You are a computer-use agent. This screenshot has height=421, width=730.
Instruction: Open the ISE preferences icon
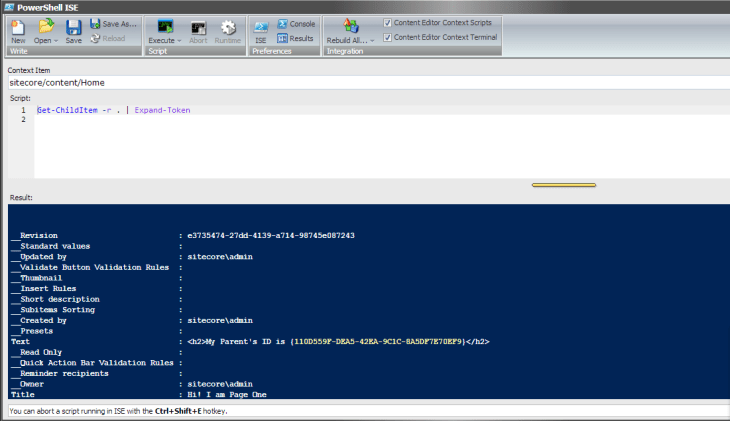click(261, 27)
